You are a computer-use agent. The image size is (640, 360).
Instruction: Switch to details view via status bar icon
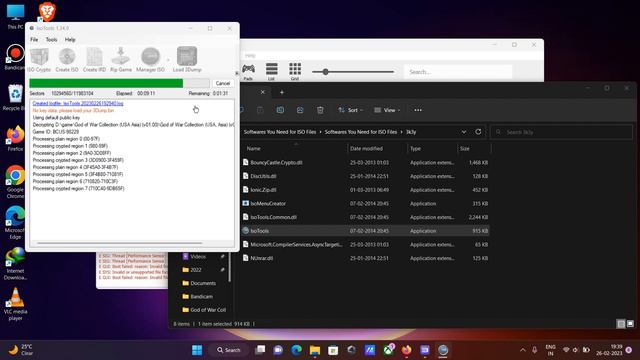[x=621, y=324]
